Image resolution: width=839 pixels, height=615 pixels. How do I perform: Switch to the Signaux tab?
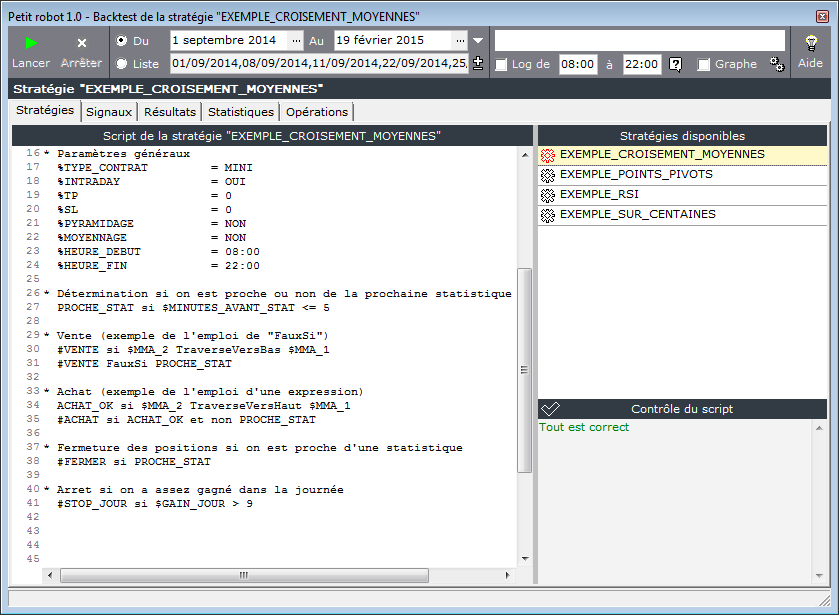[x=108, y=112]
